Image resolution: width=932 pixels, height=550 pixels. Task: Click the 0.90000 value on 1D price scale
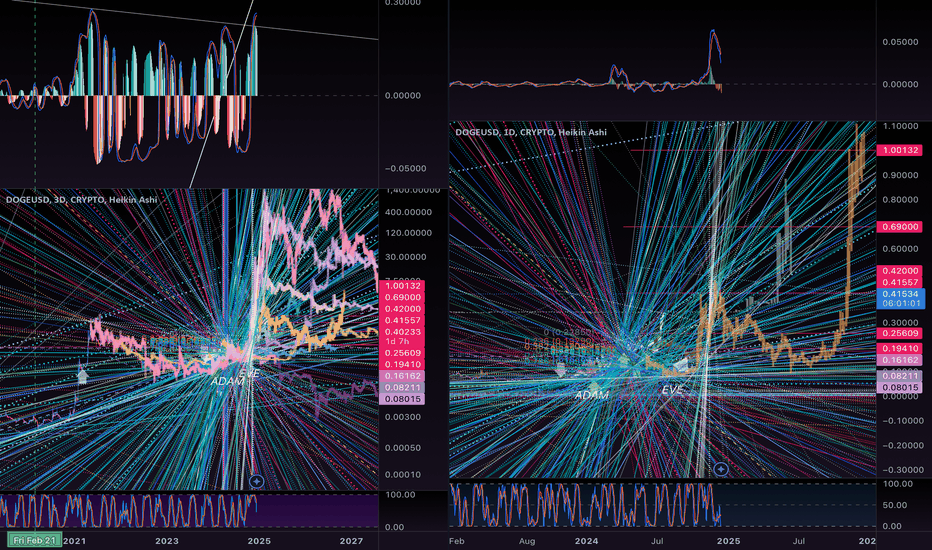(900, 175)
